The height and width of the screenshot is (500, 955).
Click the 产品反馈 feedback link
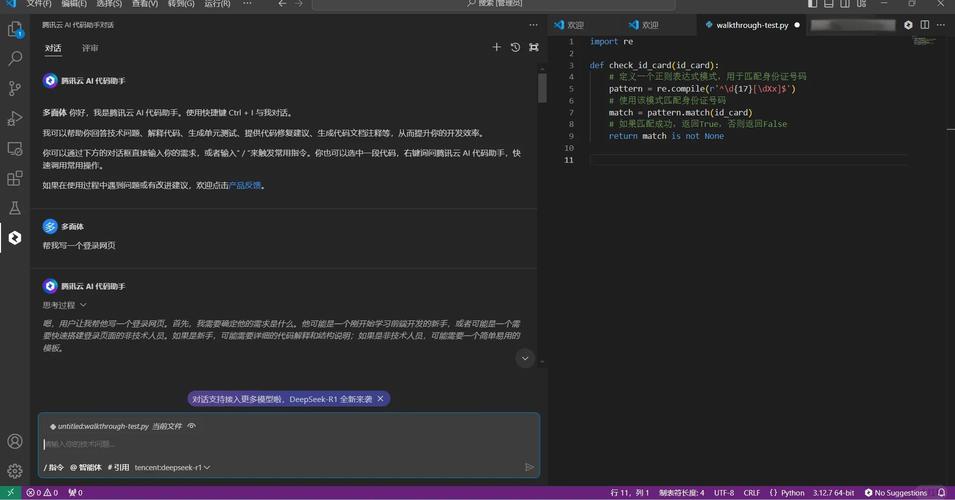pos(245,185)
